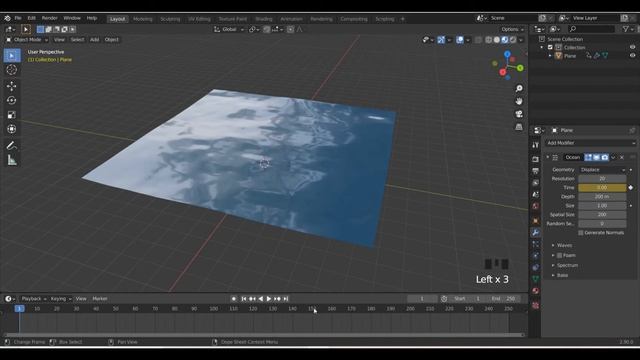Screen dimensions: 640x360
Task: Toggle Ocean modifier render display
Action: [x=604, y=158]
